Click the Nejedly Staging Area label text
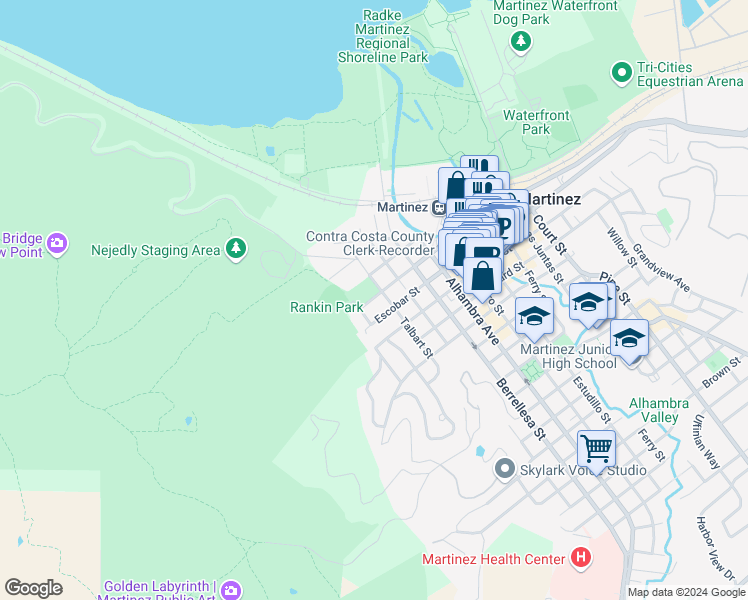Screen dimensions: 748x600 156,250
